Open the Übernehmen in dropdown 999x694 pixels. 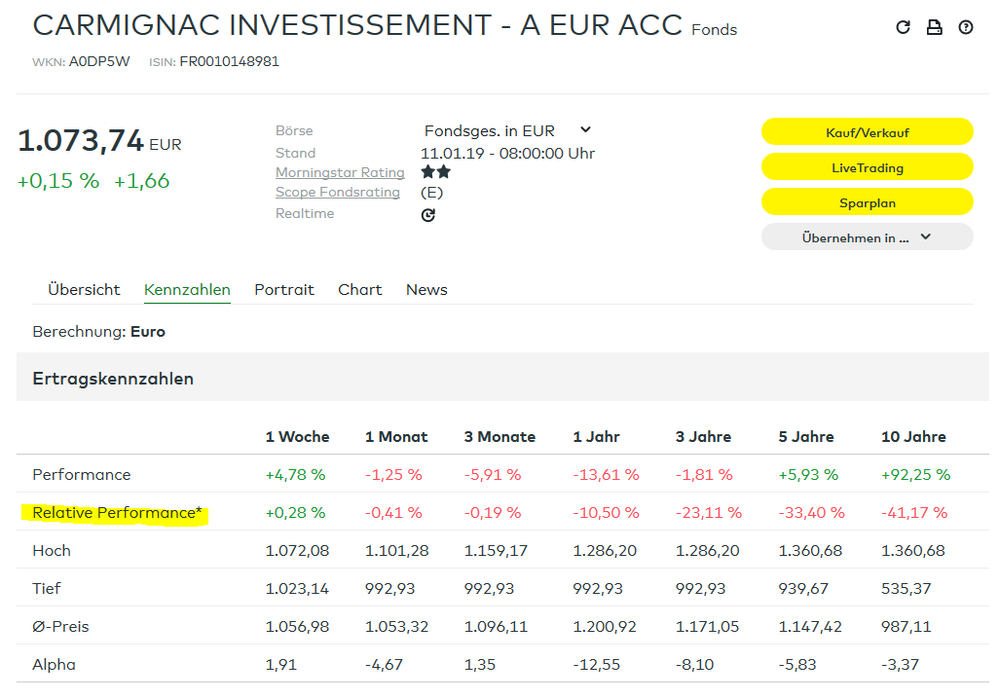click(866, 237)
